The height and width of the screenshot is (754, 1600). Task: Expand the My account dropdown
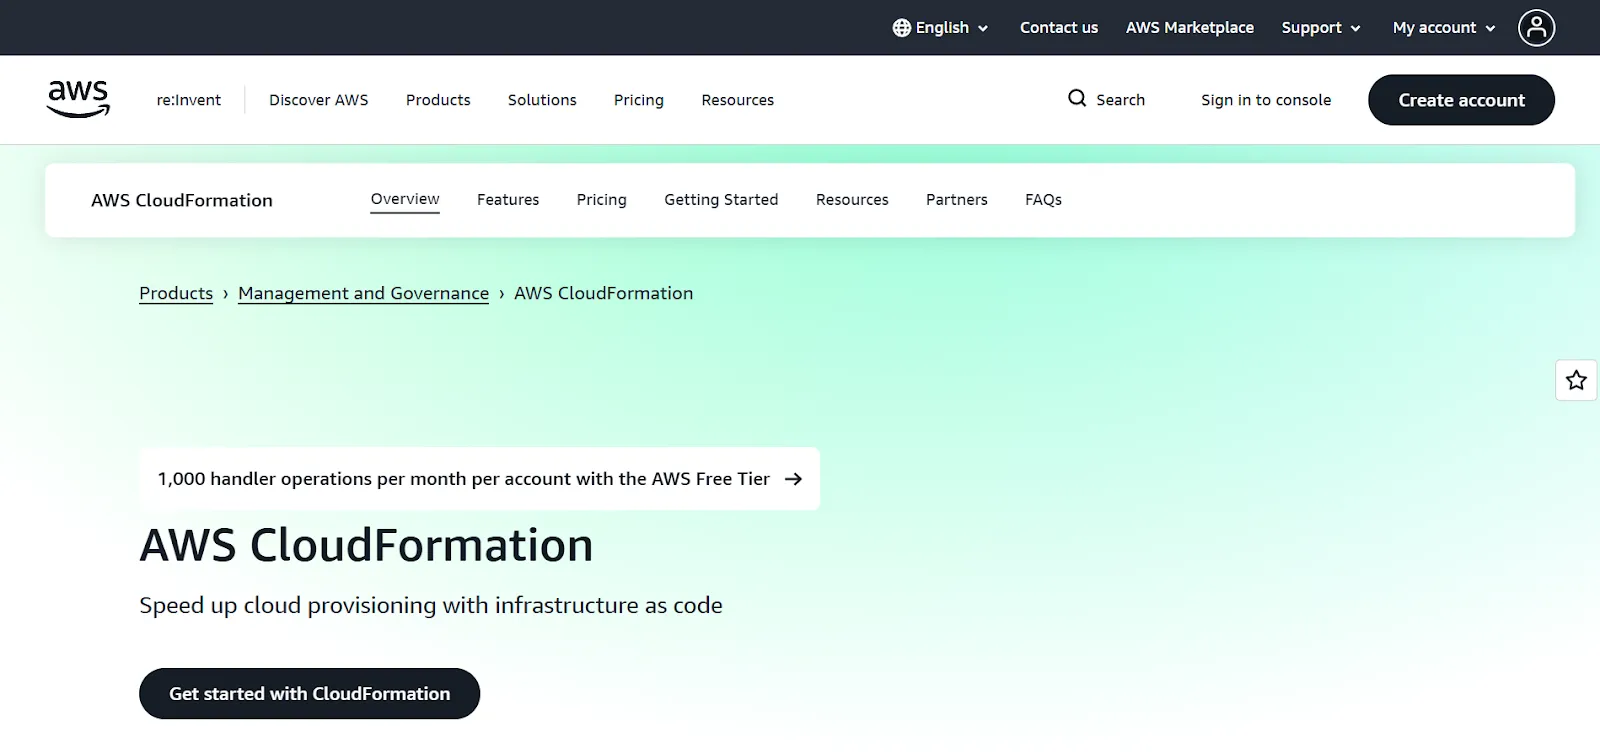click(x=1444, y=28)
